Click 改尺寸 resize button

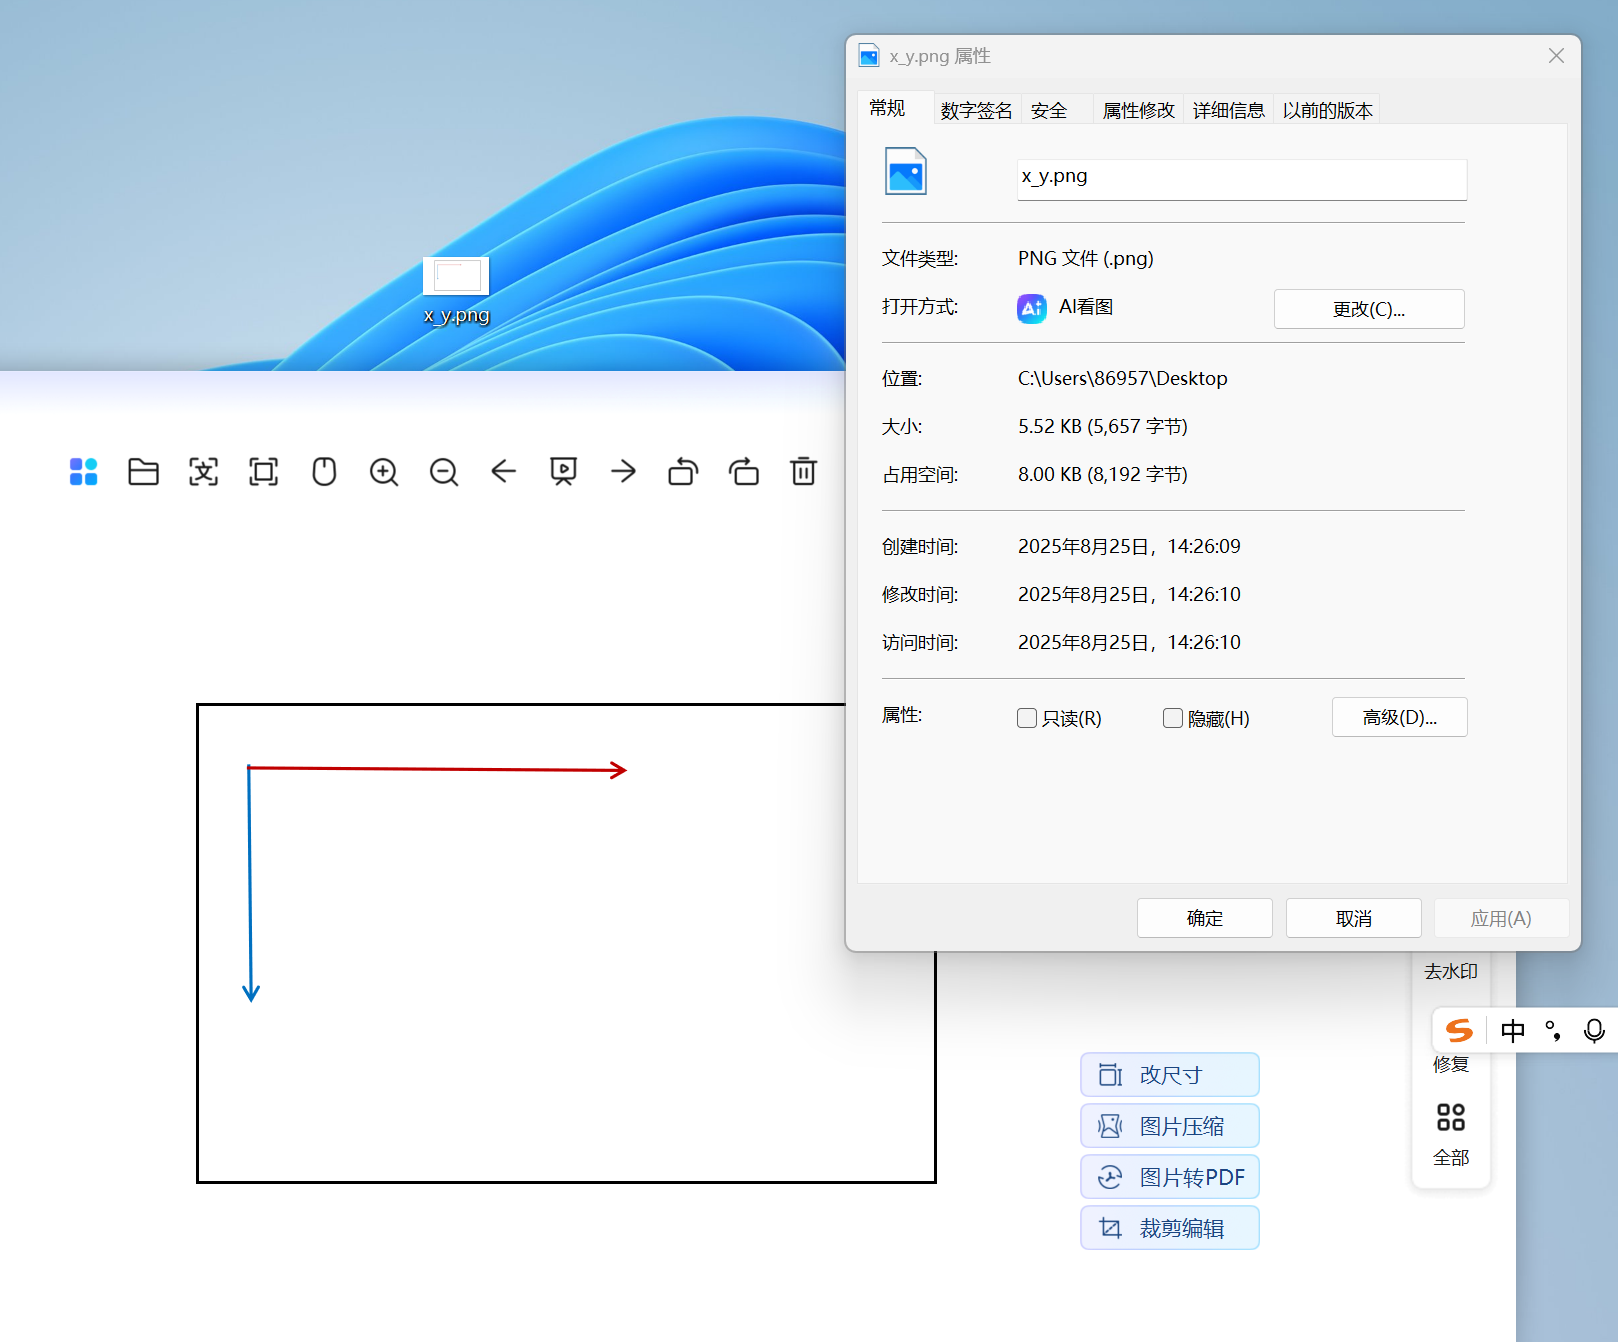[x=1170, y=1075]
